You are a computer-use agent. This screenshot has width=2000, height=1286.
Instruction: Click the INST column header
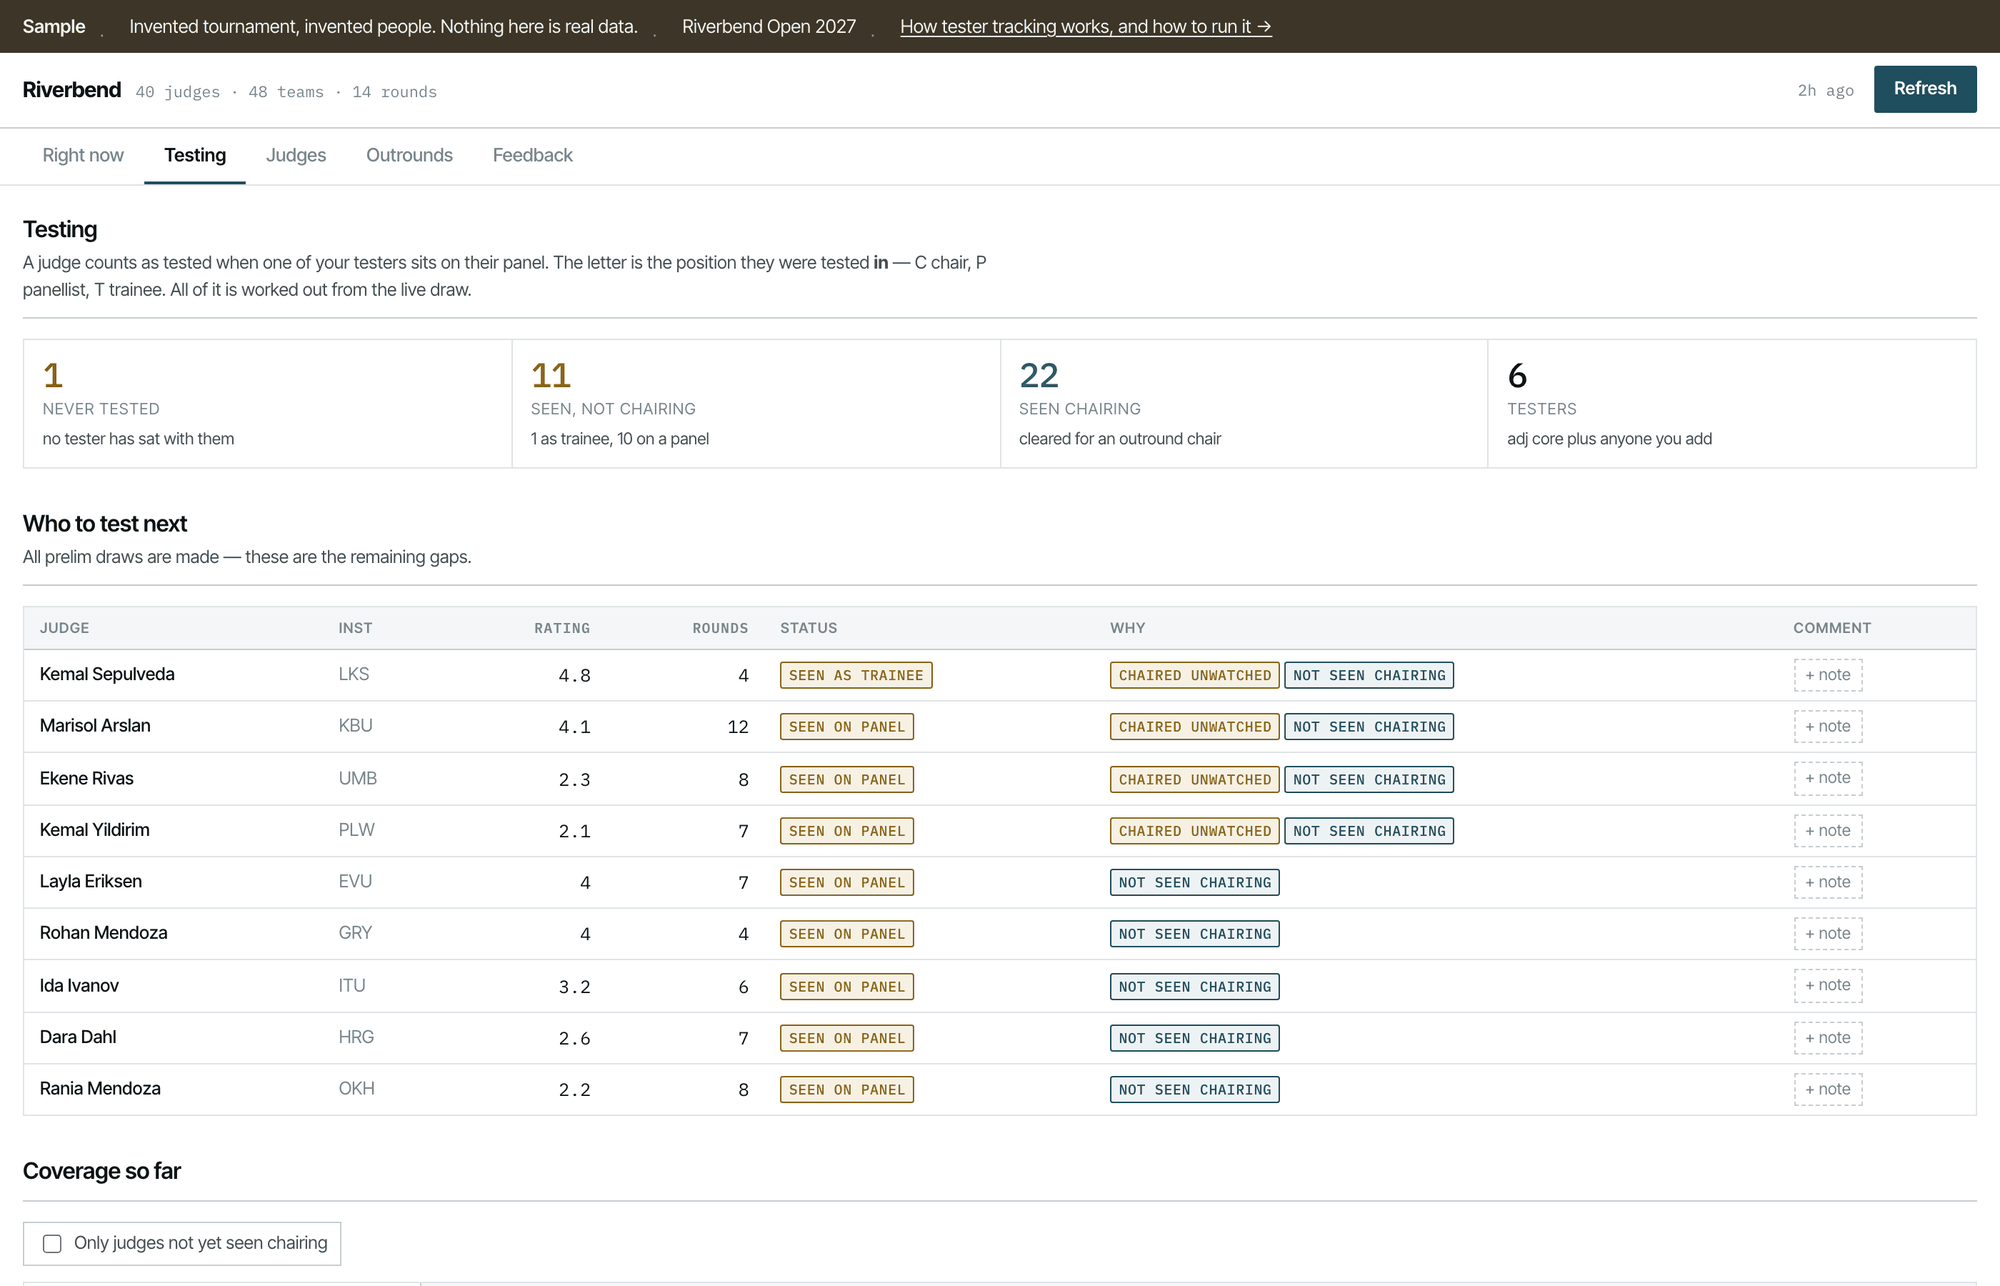coord(355,628)
